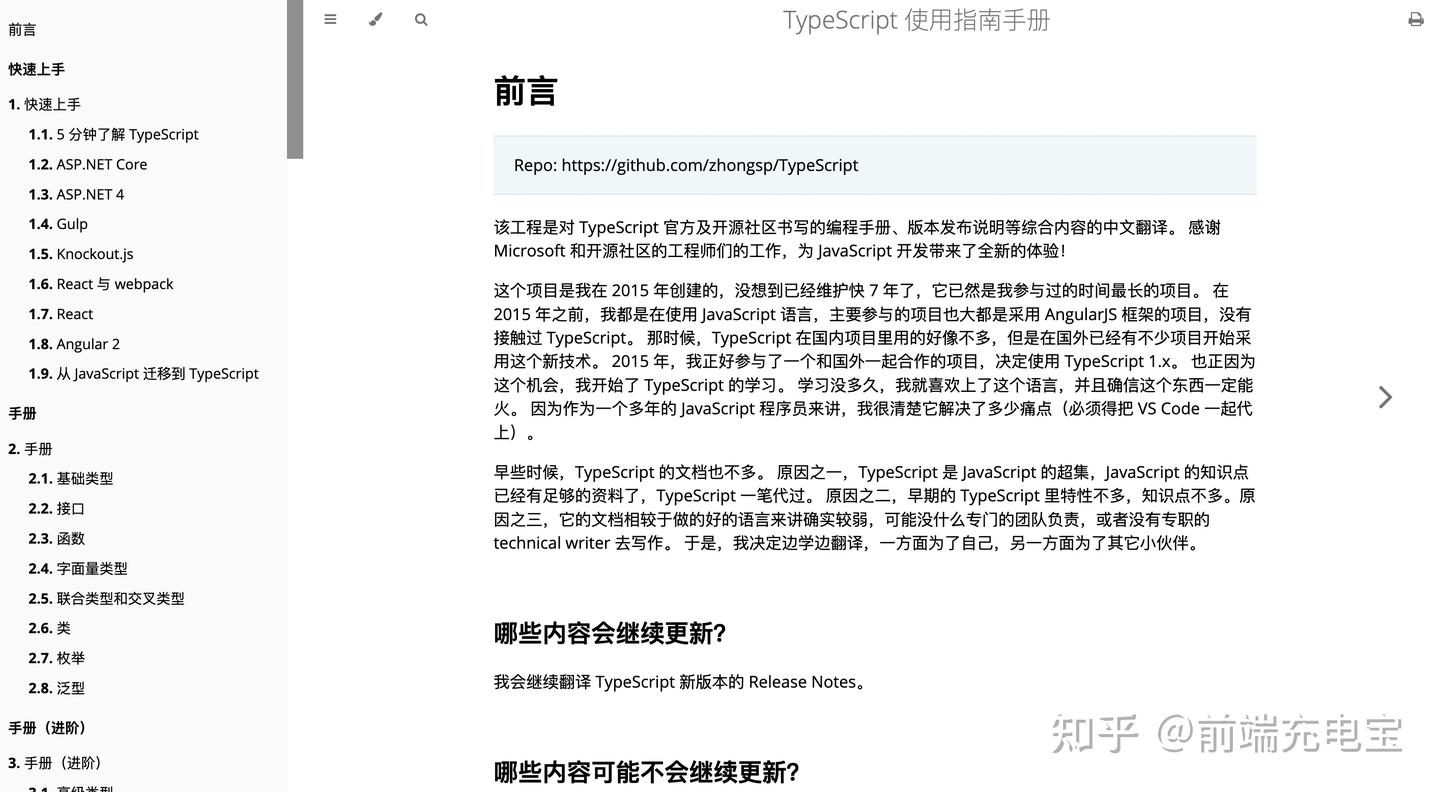Toggle the sidebar with the hamburger icon

[x=330, y=18]
